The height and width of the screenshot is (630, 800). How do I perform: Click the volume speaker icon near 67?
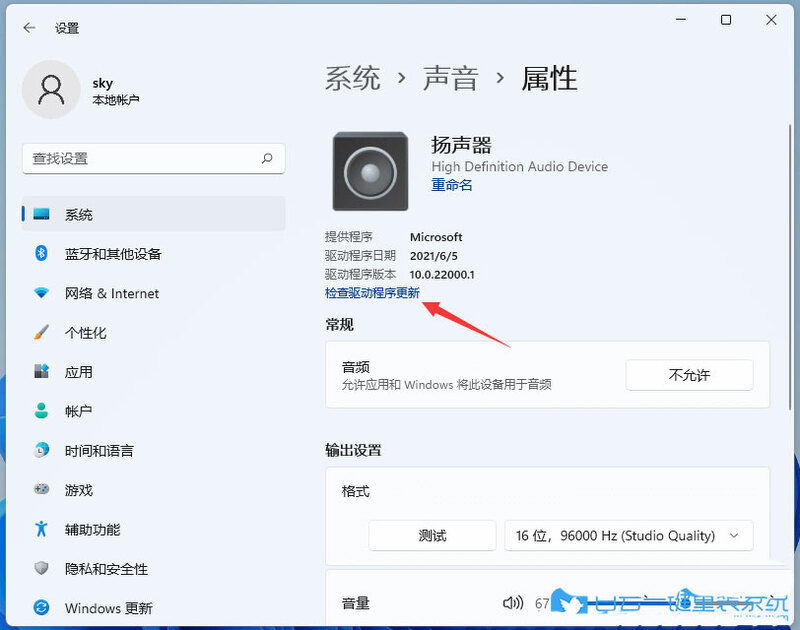click(513, 603)
